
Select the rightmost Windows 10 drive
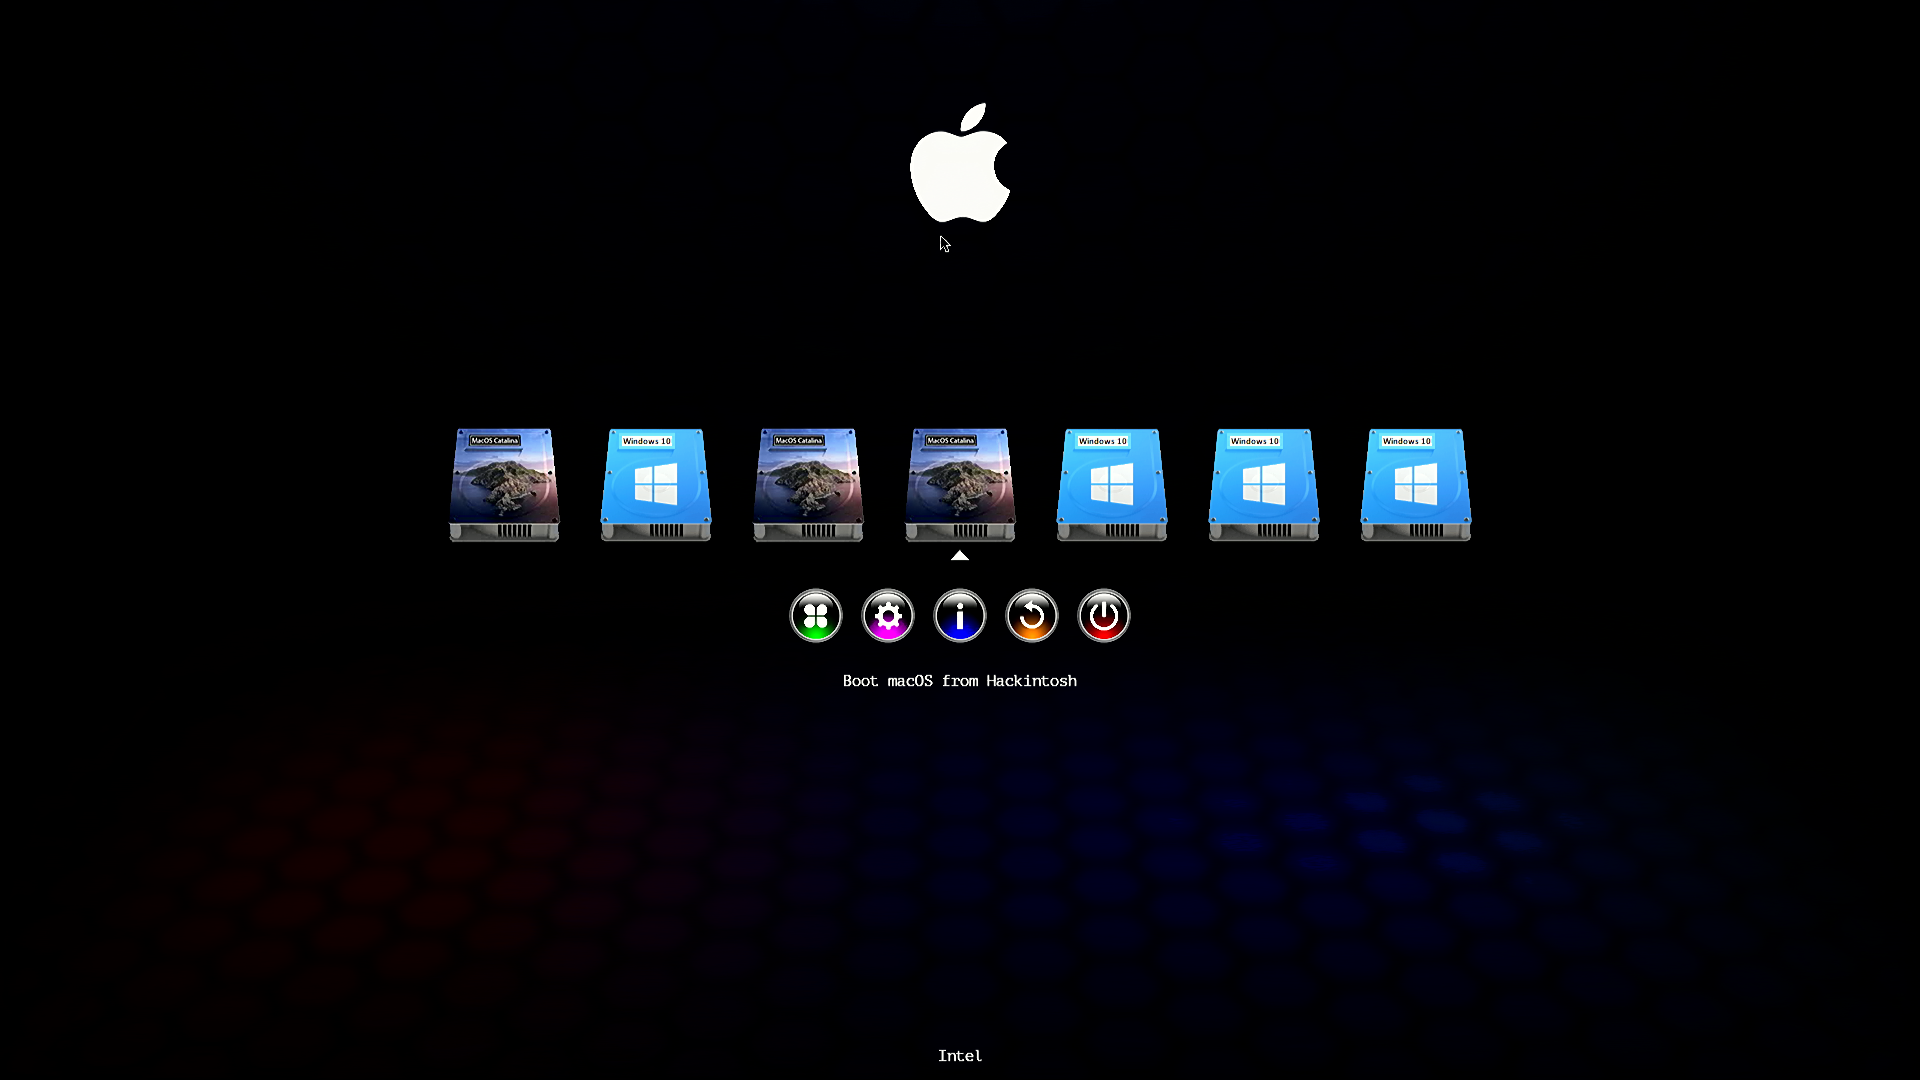tap(1416, 485)
